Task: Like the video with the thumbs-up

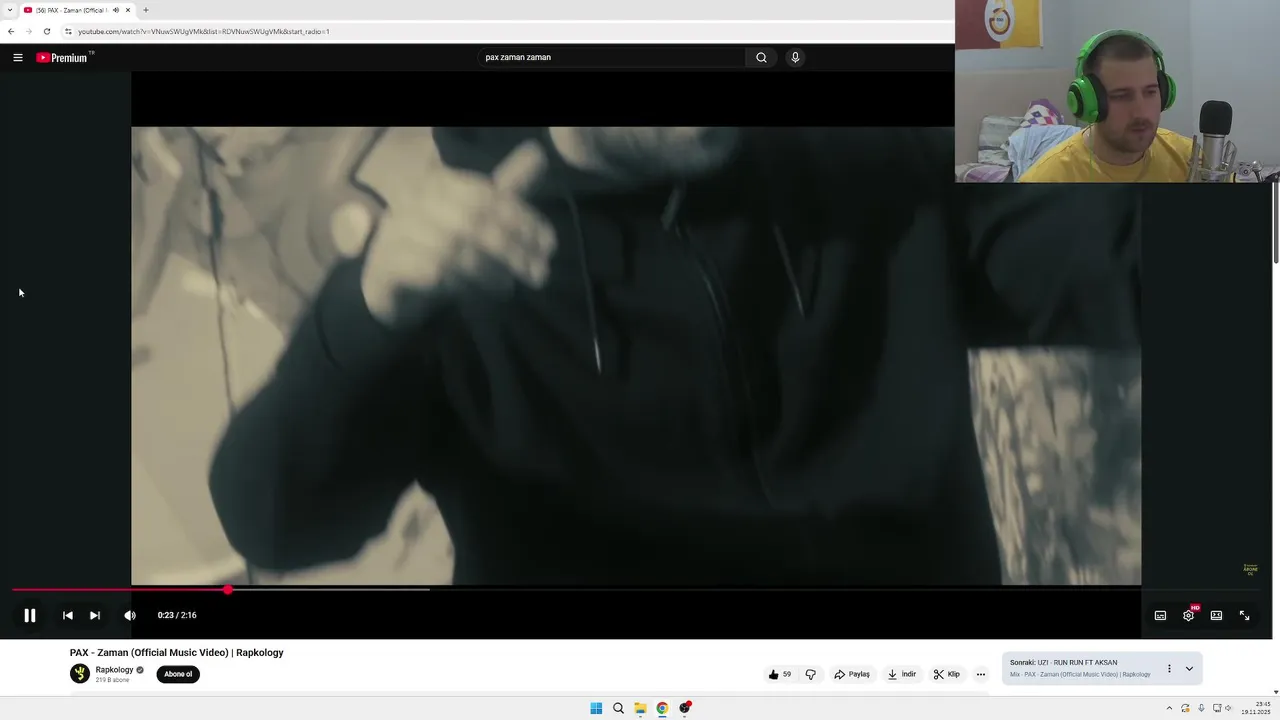Action: click(x=779, y=674)
